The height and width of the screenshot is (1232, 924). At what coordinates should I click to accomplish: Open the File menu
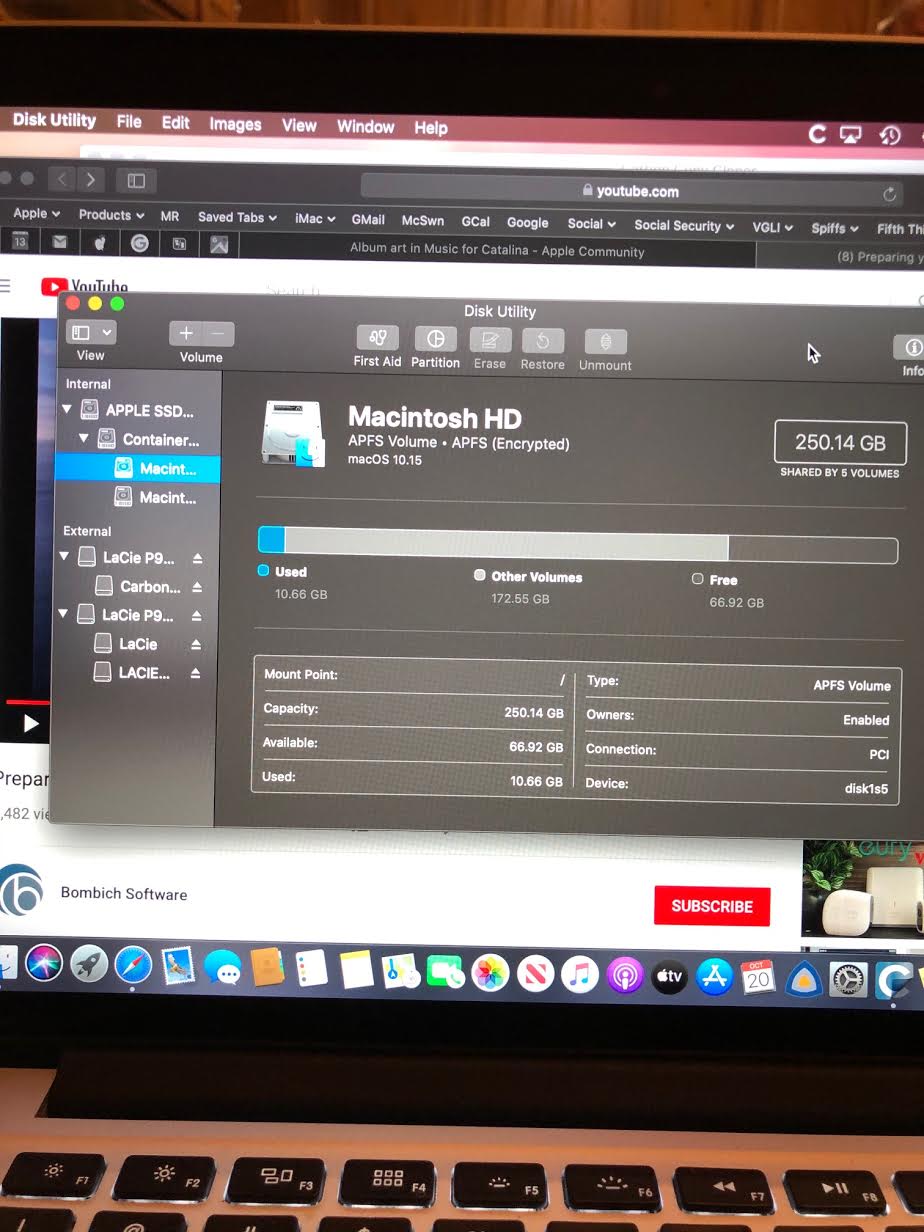click(x=129, y=121)
